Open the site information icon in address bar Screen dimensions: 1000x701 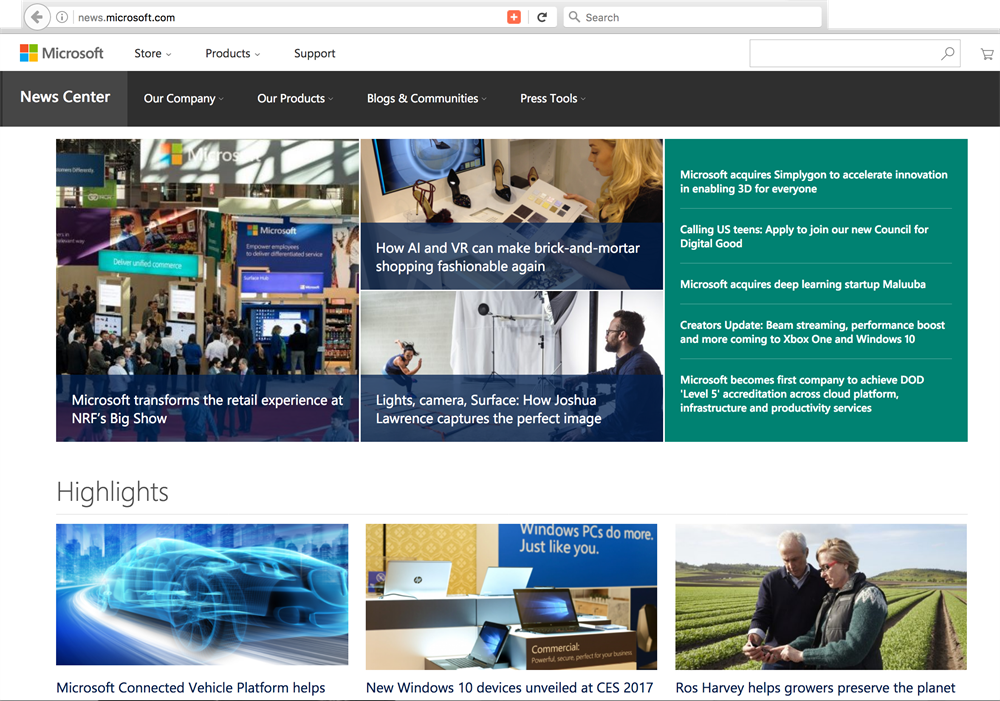point(62,17)
